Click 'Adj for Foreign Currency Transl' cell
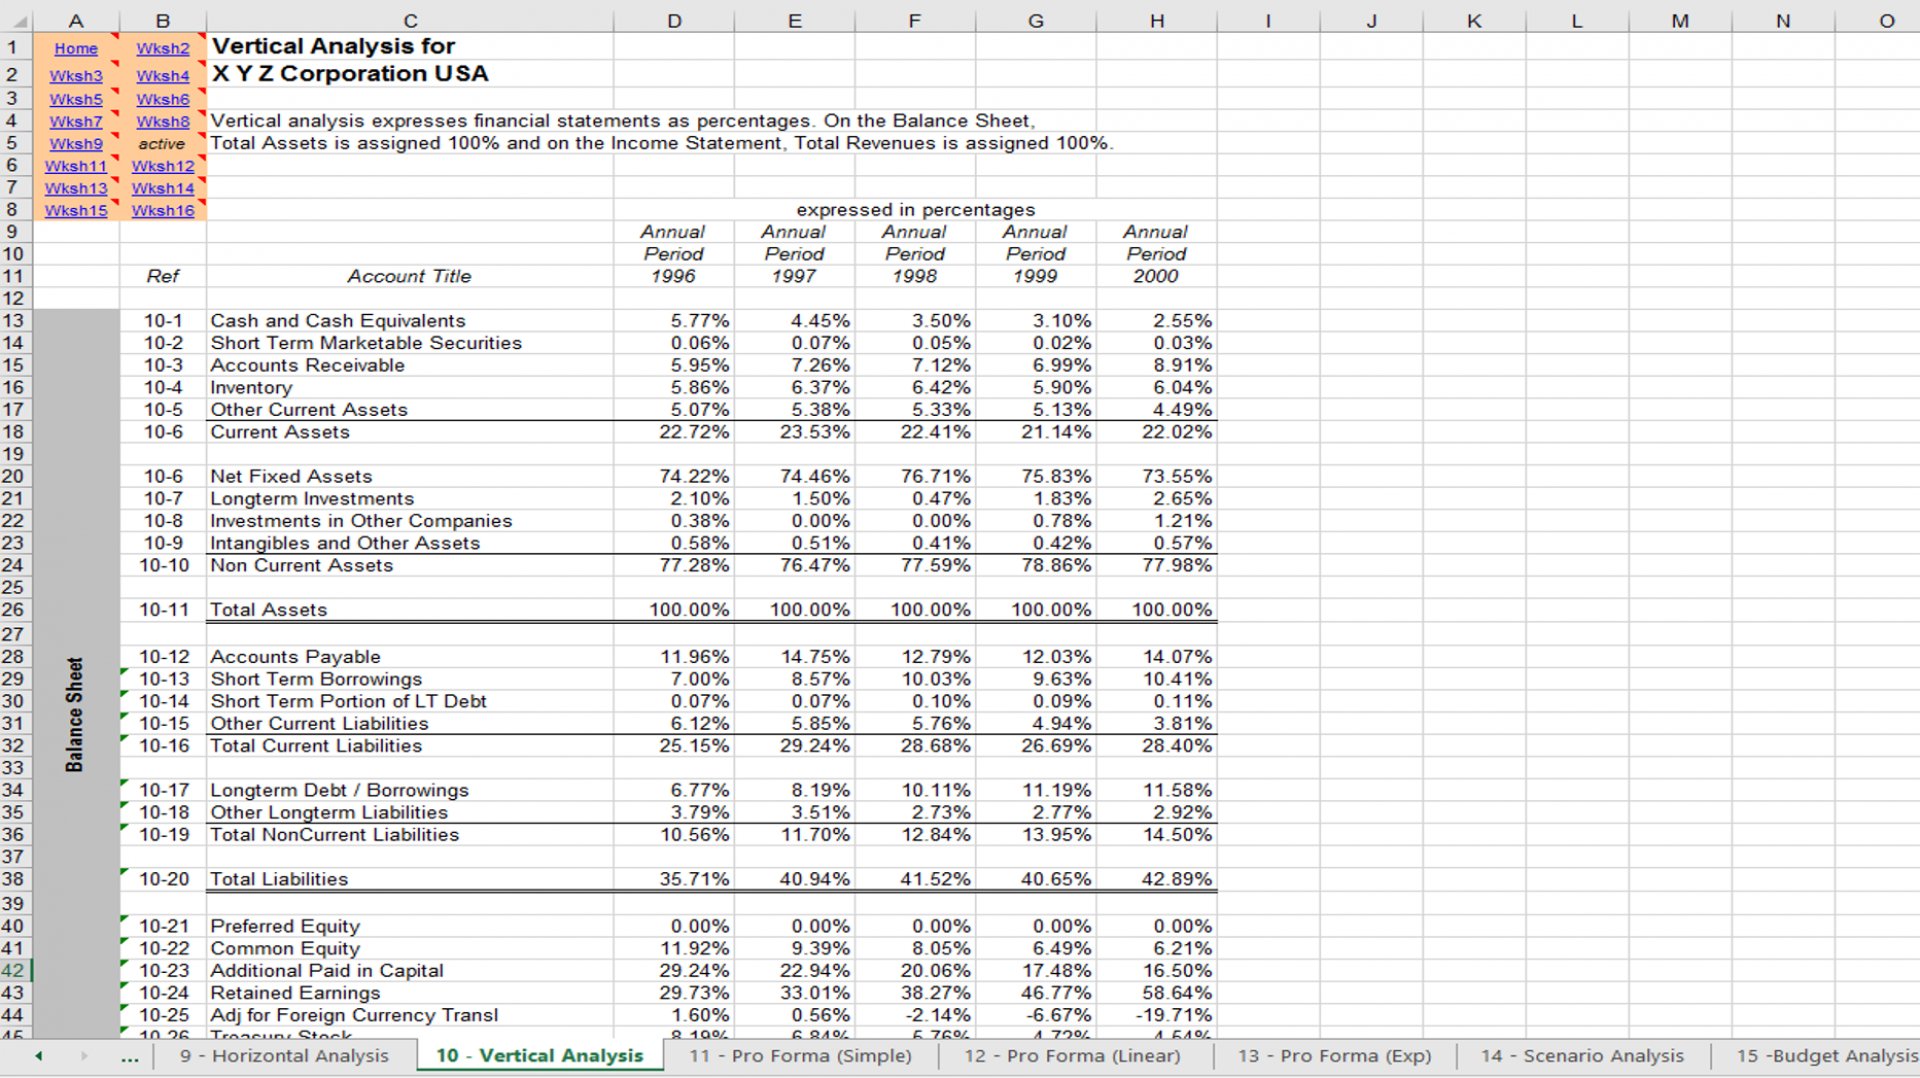 (x=410, y=1015)
